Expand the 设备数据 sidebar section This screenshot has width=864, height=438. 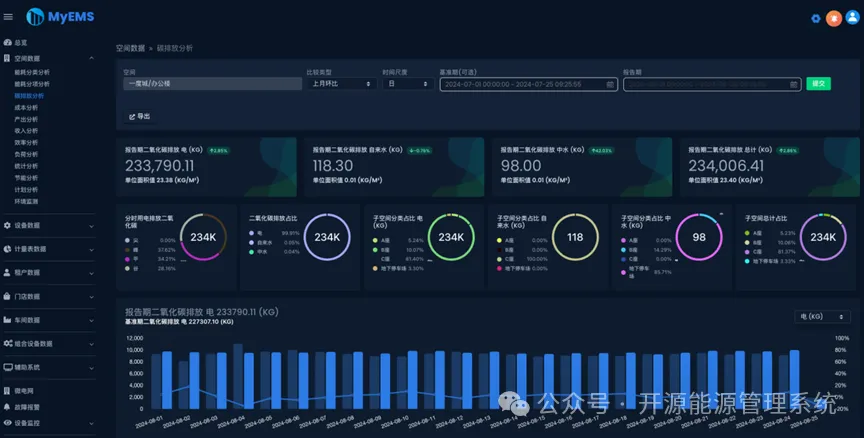(x=49, y=225)
